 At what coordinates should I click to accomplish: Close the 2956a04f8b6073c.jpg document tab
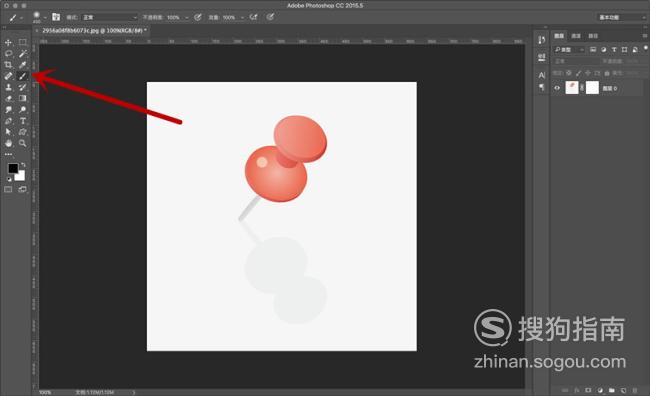click(36, 31)
